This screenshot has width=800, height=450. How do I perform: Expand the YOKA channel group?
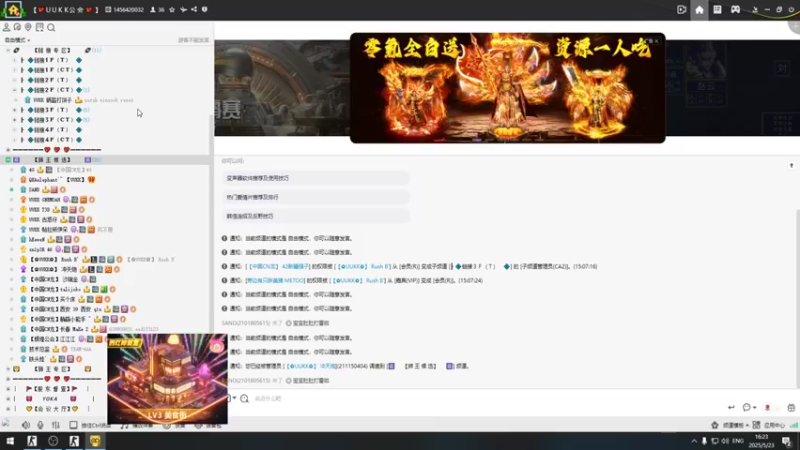pos(8,398)
